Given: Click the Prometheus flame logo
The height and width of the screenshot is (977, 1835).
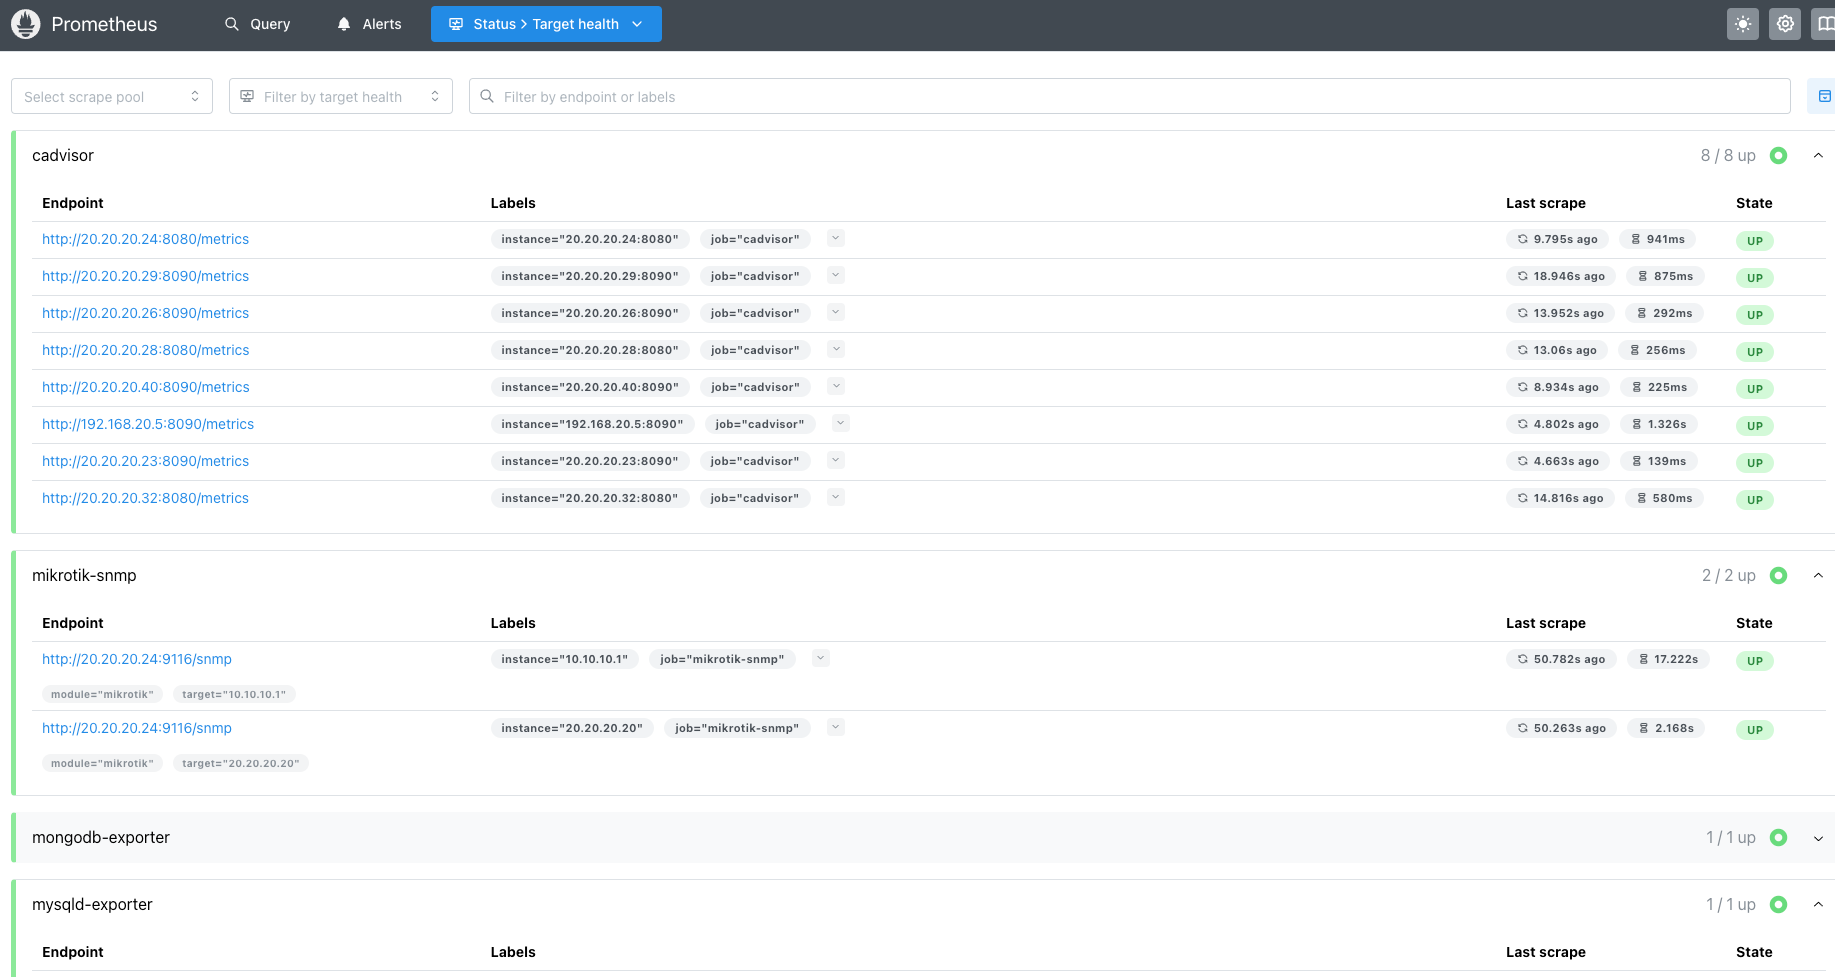Looking at the screenshot, I should (x=25, y=24).
